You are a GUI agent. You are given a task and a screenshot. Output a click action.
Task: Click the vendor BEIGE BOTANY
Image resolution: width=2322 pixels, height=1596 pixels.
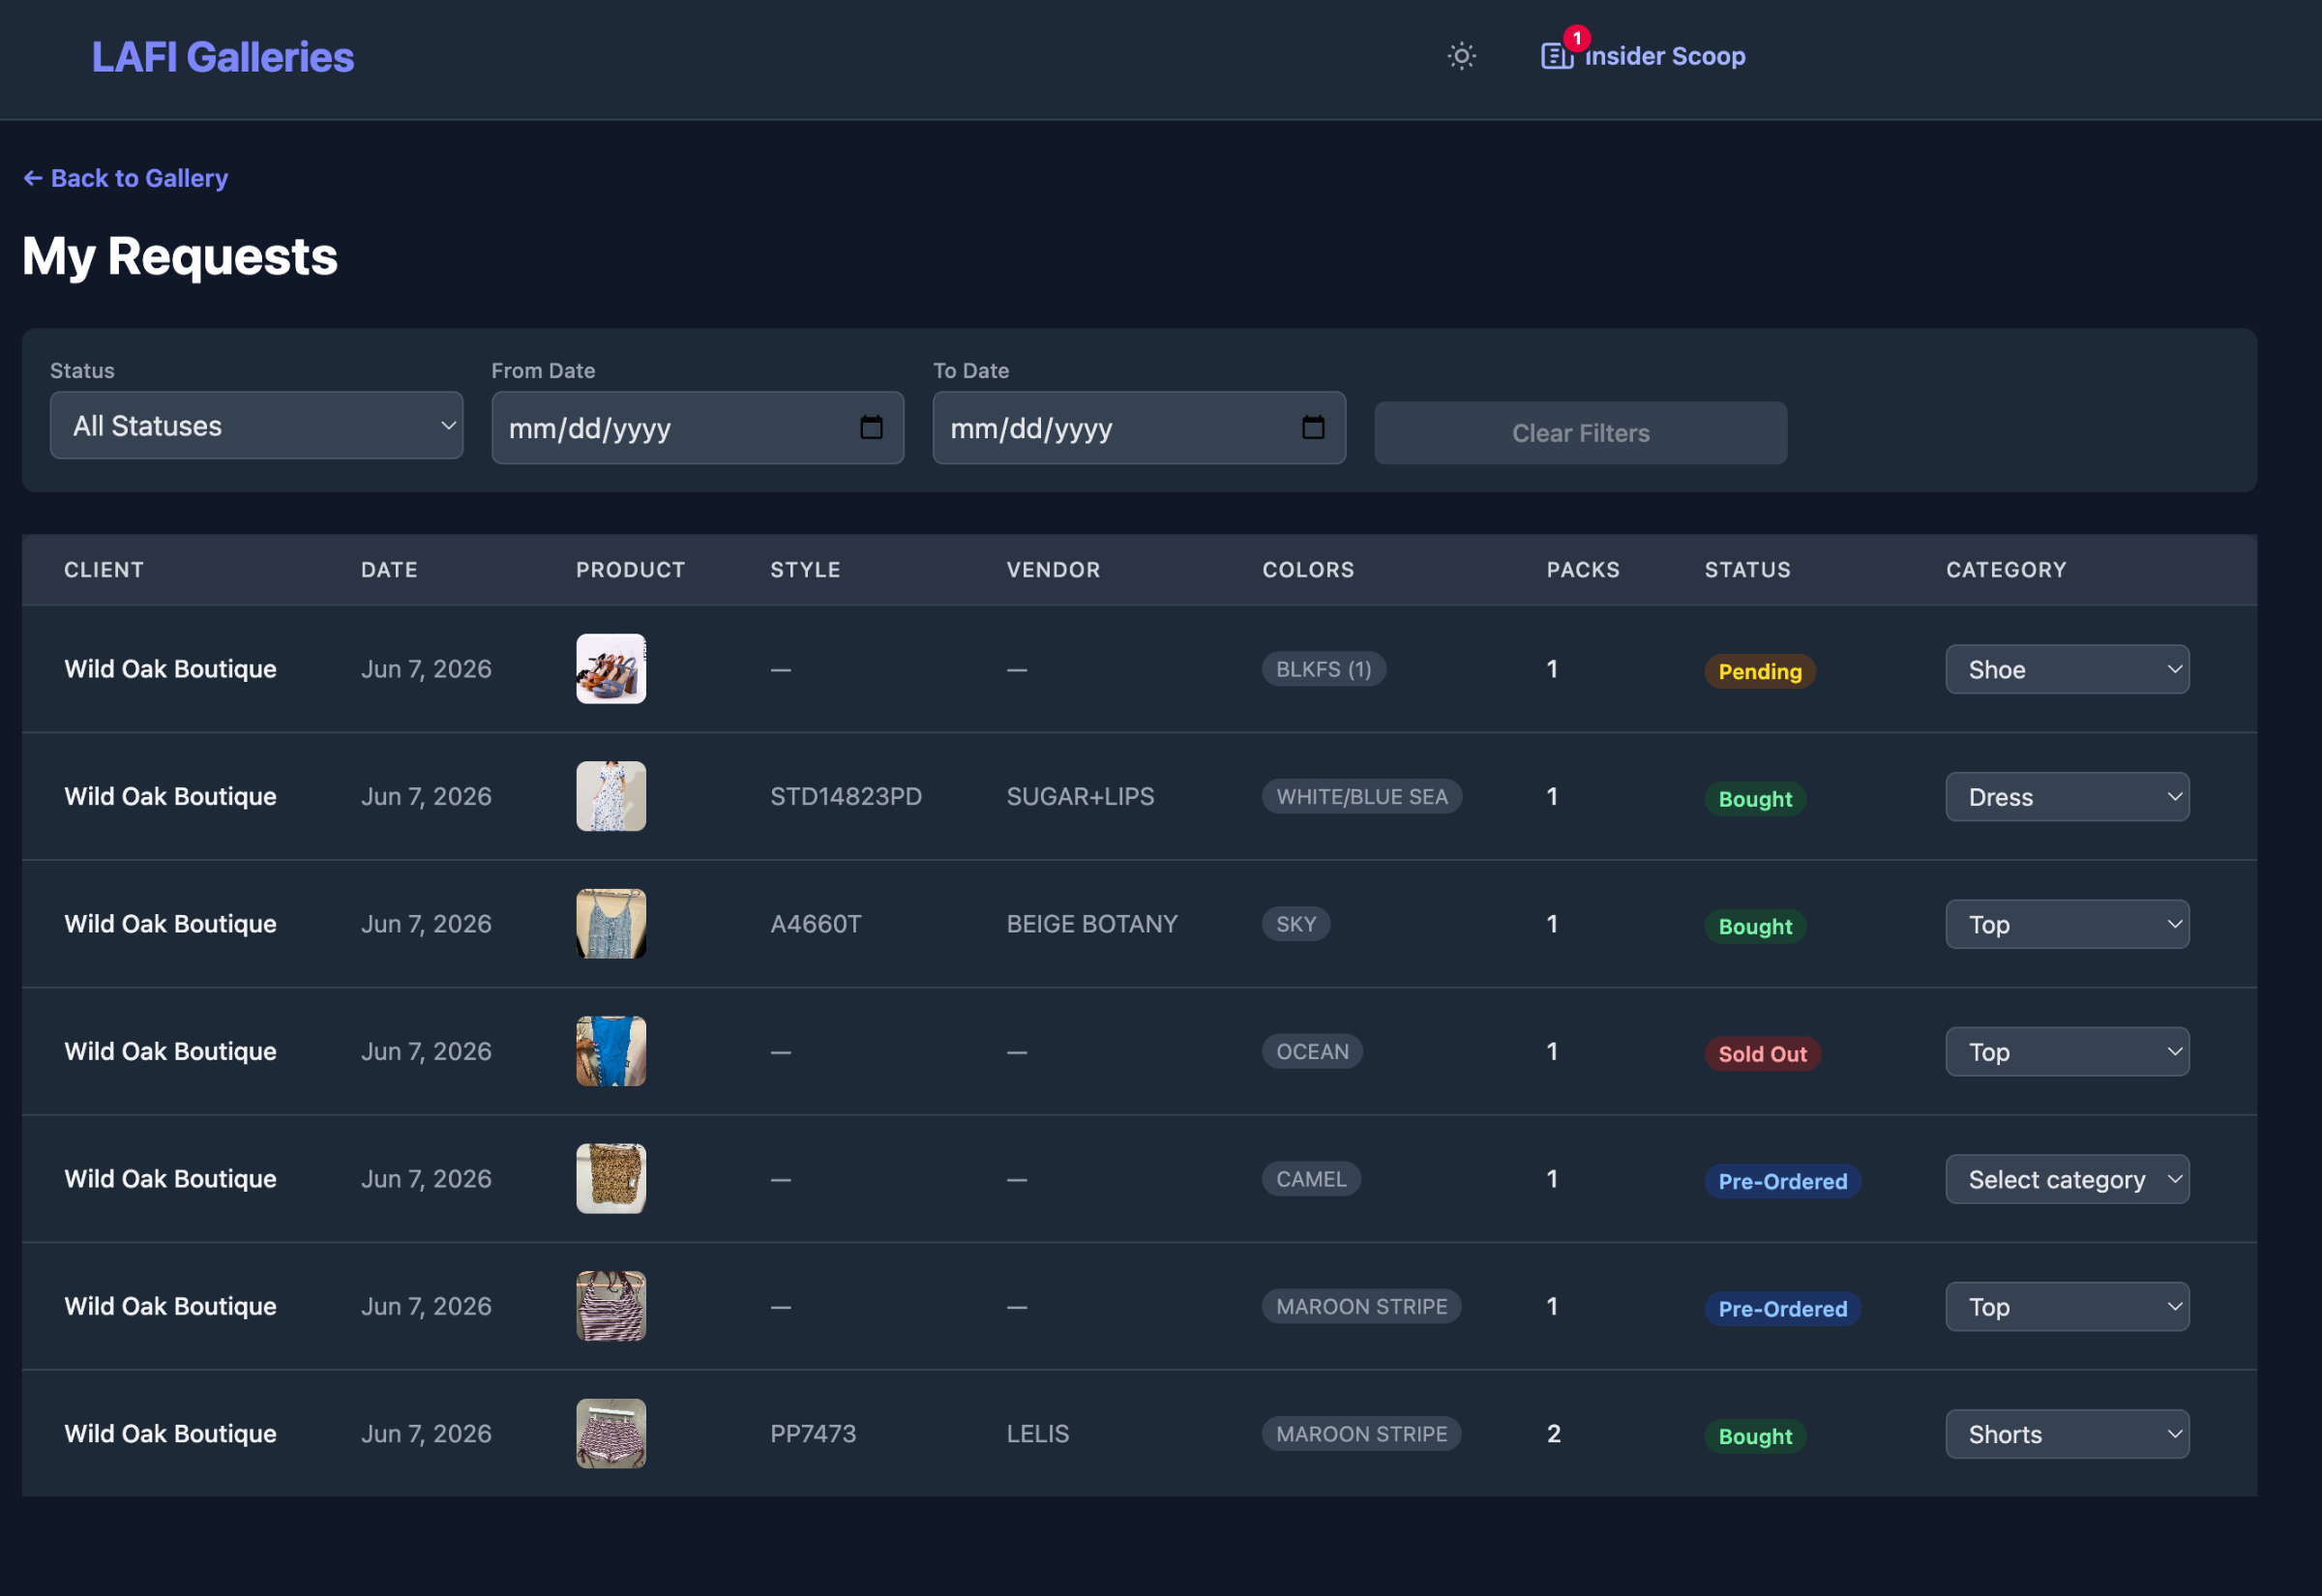(x=1092, y=924)
